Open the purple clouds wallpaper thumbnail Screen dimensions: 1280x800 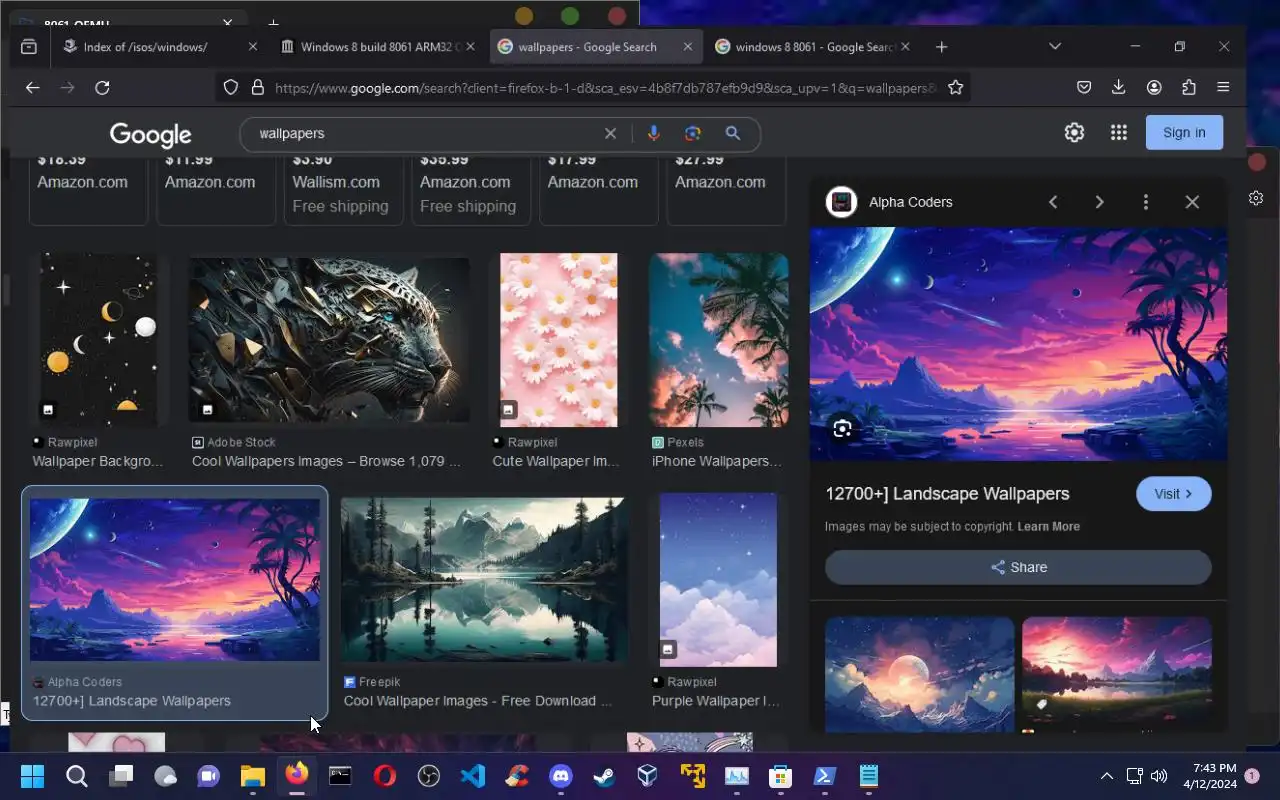[x=718, y=580]
